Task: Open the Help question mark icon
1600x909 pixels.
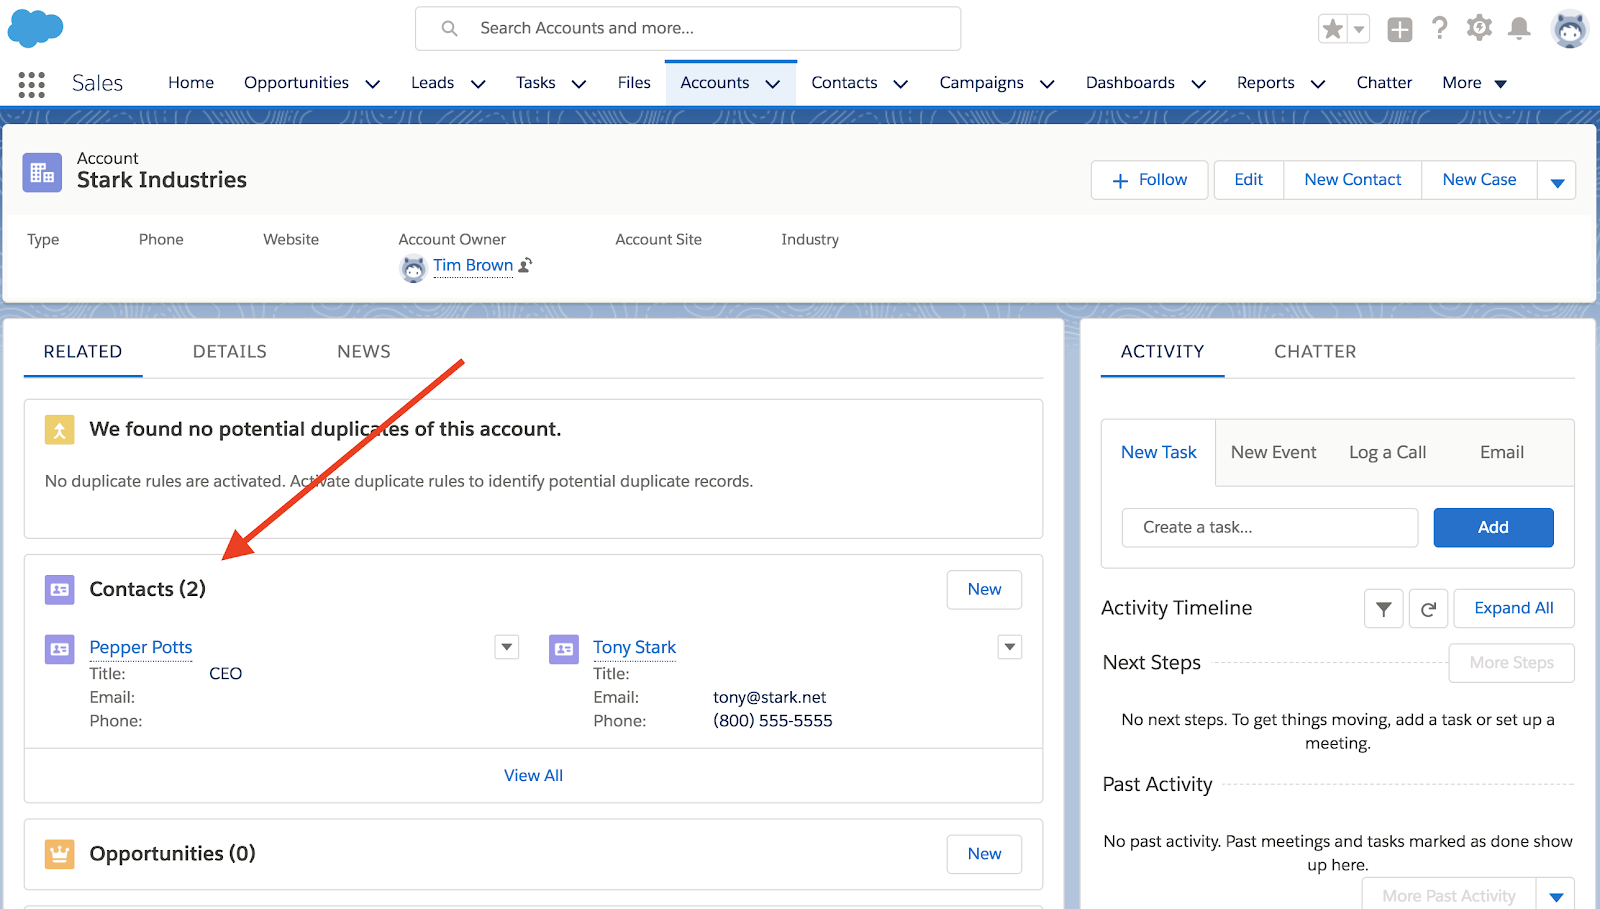Action: click(1439, 28)
